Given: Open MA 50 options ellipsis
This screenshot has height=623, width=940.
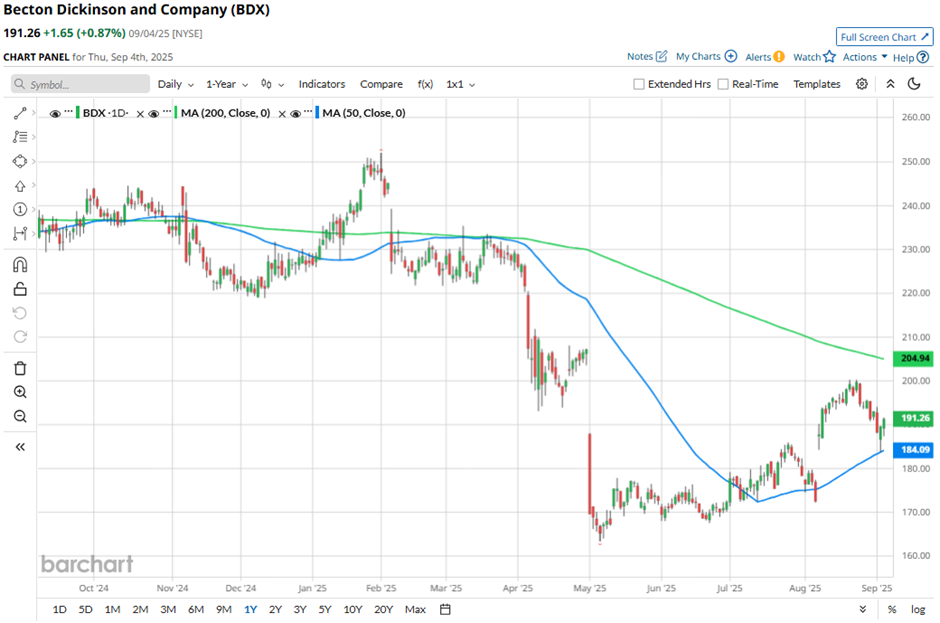Looking at the screenshot, I should 308,112.
